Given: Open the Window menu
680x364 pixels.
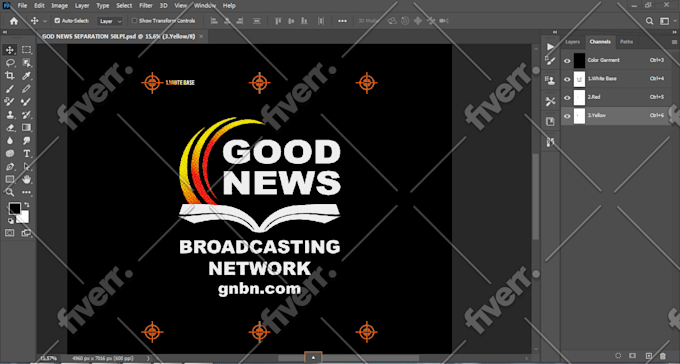Looking at the screenshot, I should point(205,6).
